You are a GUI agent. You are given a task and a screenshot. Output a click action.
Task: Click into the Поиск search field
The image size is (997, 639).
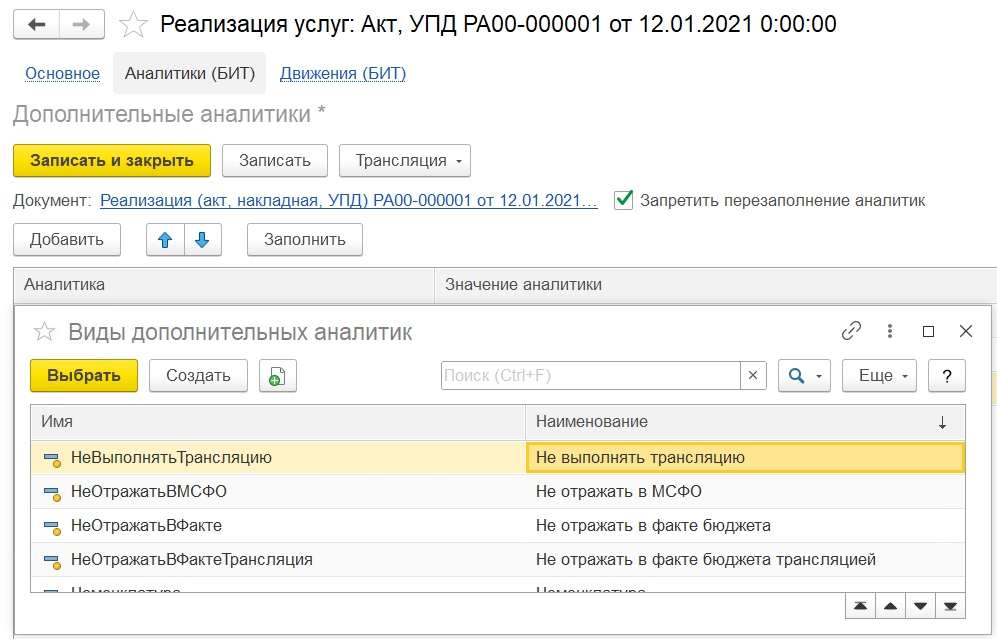click(x=590, y=376)
